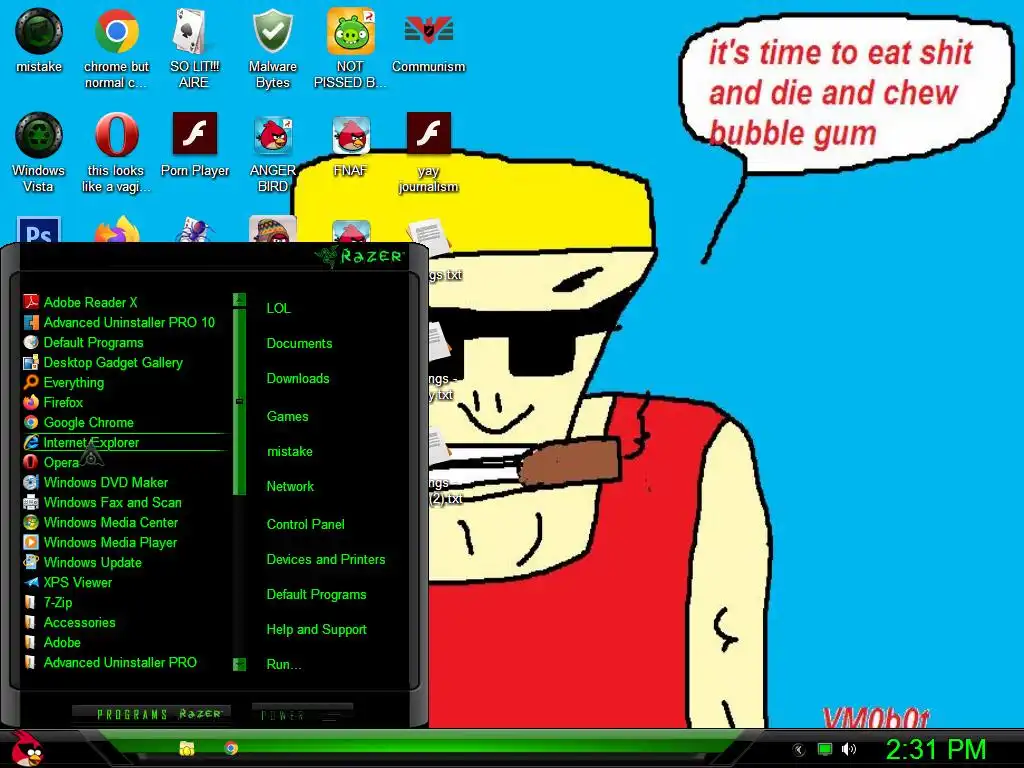1024x768 pixels.
Task: Click the green program list scrollbar thumb
Action: pos(239,401)
